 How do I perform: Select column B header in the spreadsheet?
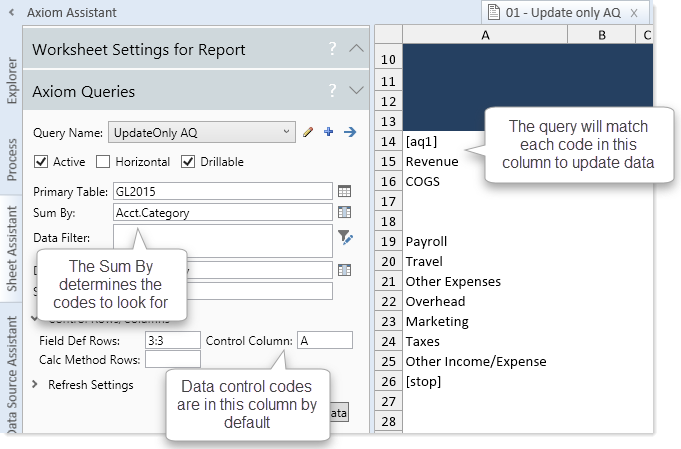(601, 36)
